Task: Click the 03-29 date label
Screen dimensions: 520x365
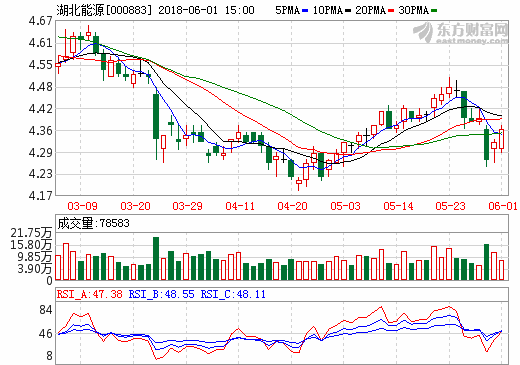Action: tap(187, 206)
